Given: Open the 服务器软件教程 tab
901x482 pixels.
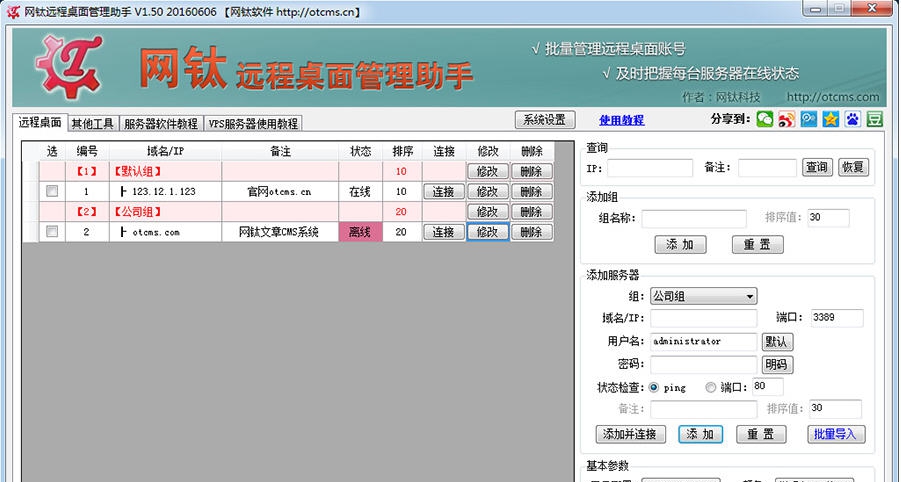Looking at the screenshot, I should [x=161, y=124].
